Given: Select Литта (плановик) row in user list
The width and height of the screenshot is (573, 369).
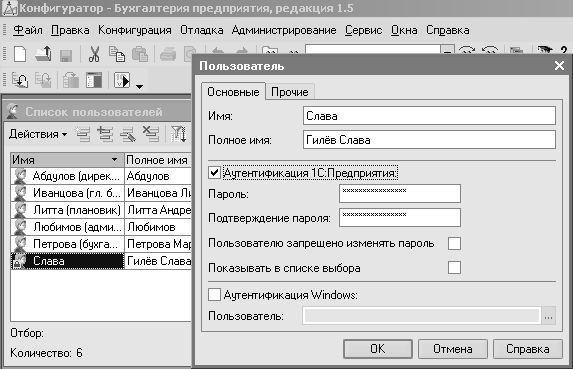Looking at the screenshot, I should tap(101, 210).
